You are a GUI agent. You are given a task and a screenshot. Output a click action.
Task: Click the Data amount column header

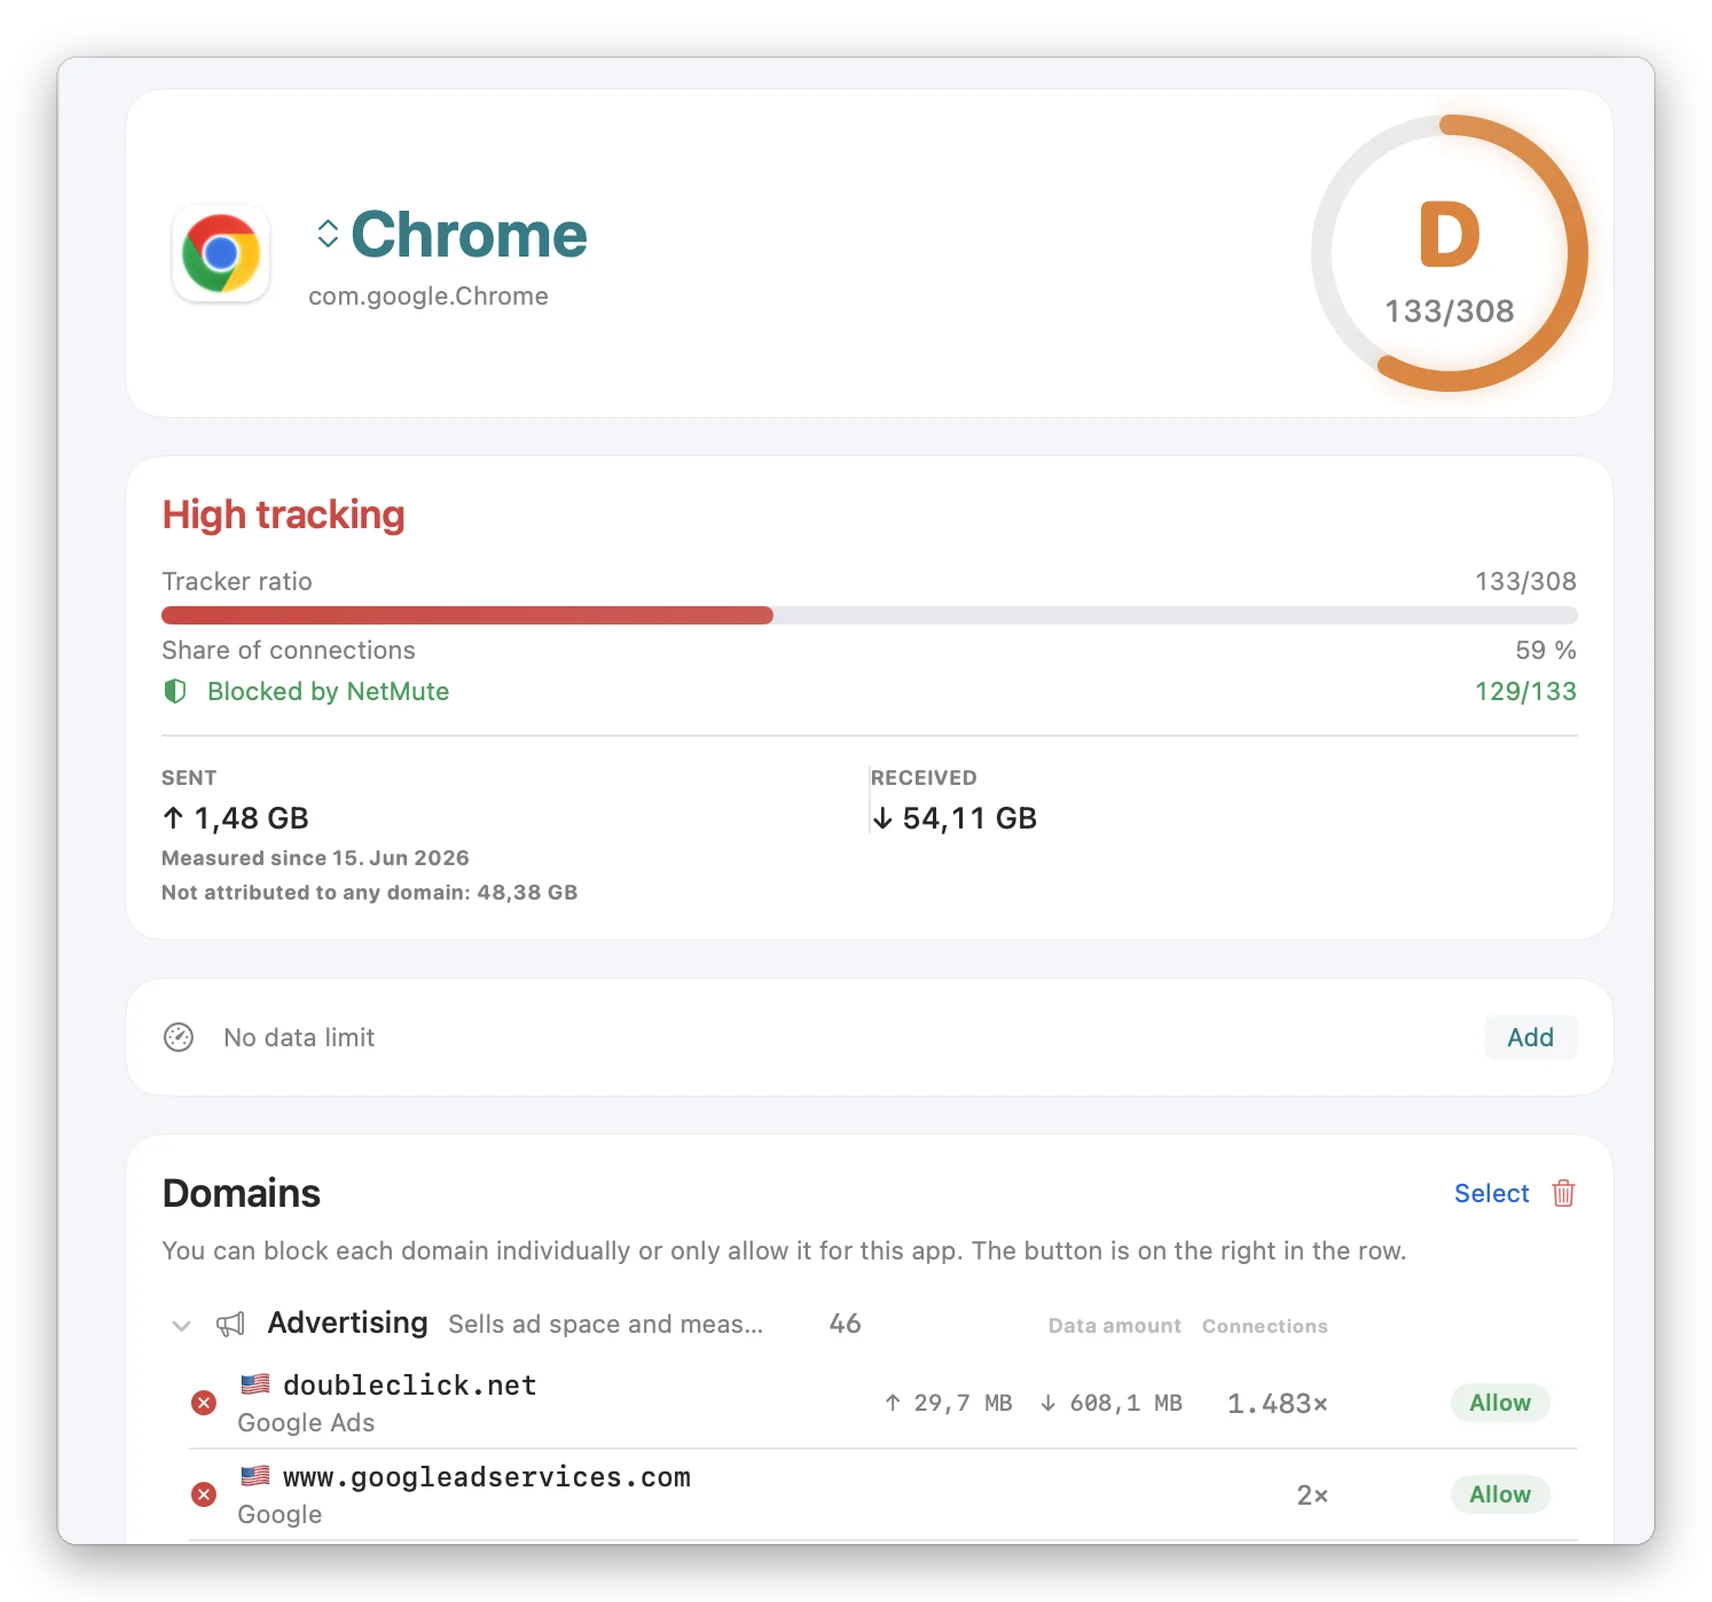(x=1114, y=1326)
